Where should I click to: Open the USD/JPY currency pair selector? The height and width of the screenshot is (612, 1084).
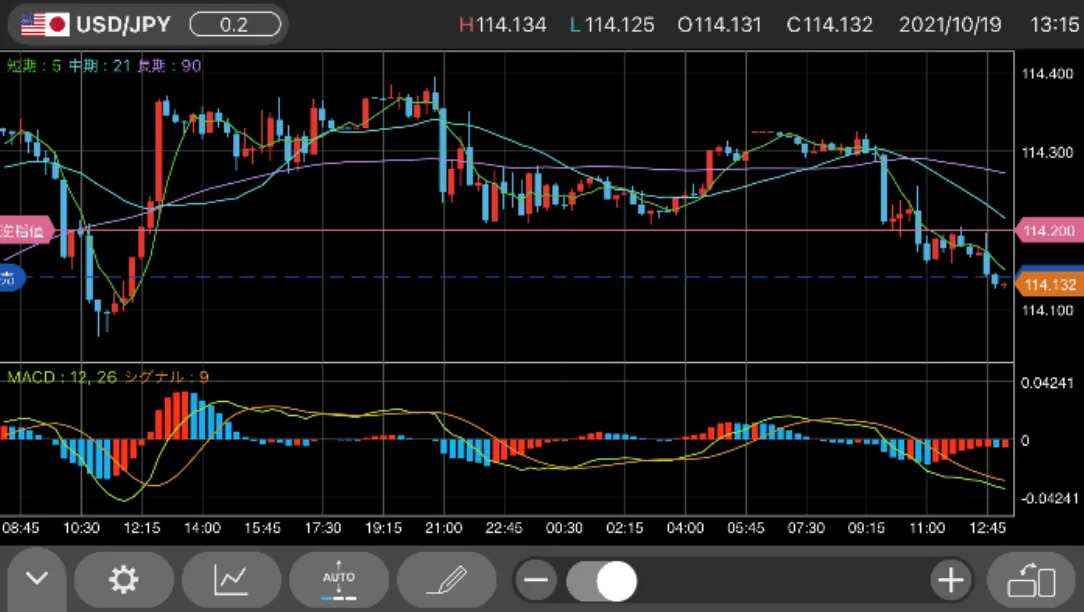click(x=126, y=25)
